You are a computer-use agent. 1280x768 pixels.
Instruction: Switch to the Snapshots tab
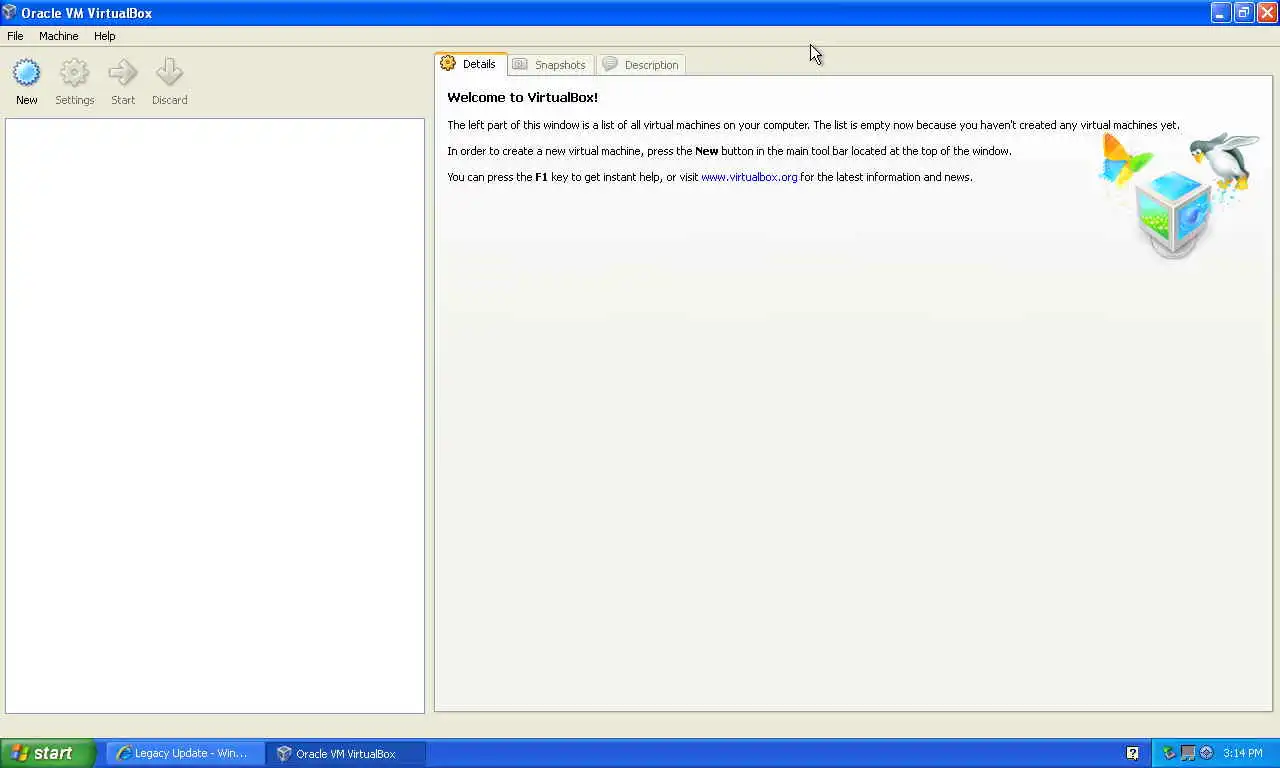[550, 65]
